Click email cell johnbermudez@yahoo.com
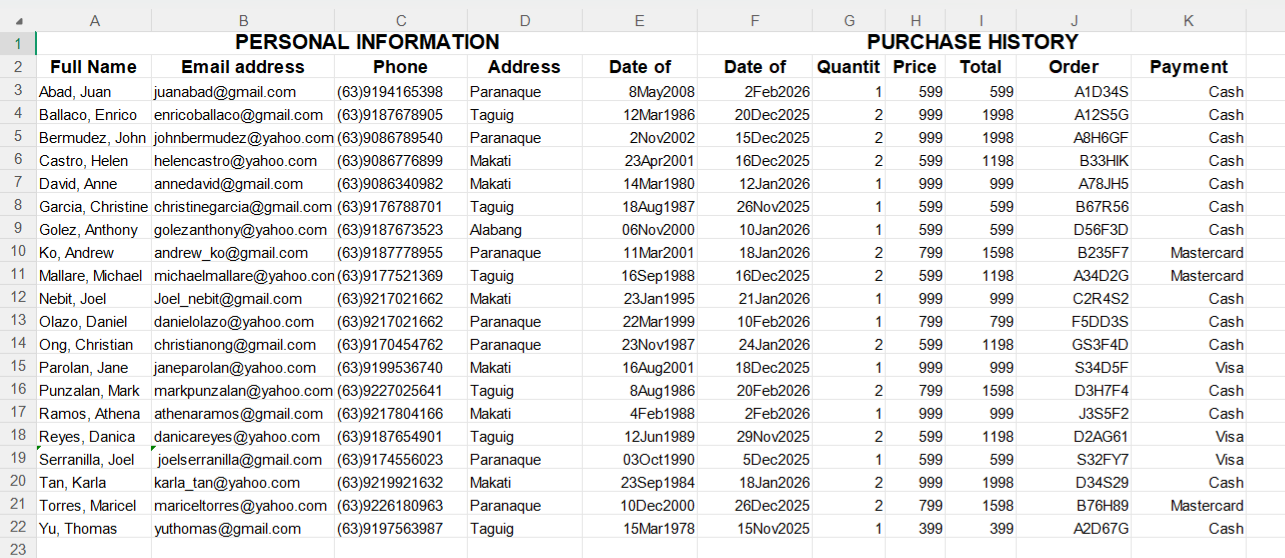1285x558 pixels. pos(243,138)
